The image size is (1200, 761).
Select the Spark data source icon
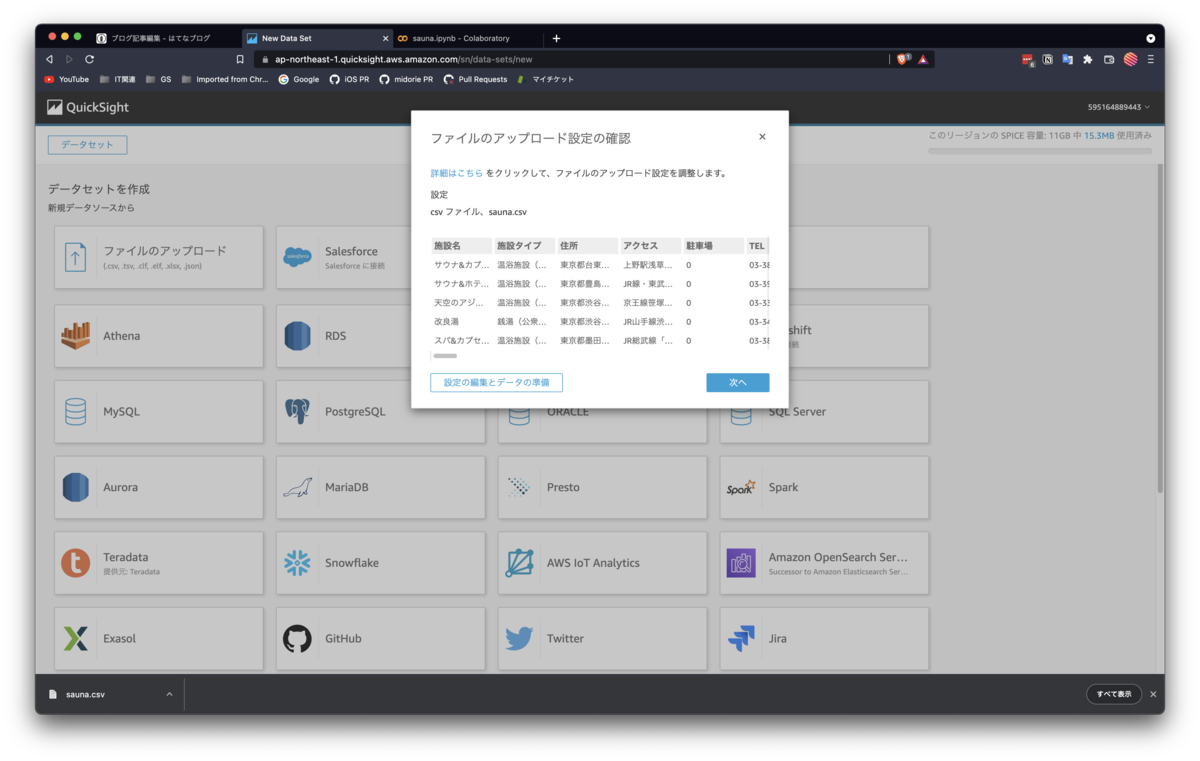click(741, 487)
